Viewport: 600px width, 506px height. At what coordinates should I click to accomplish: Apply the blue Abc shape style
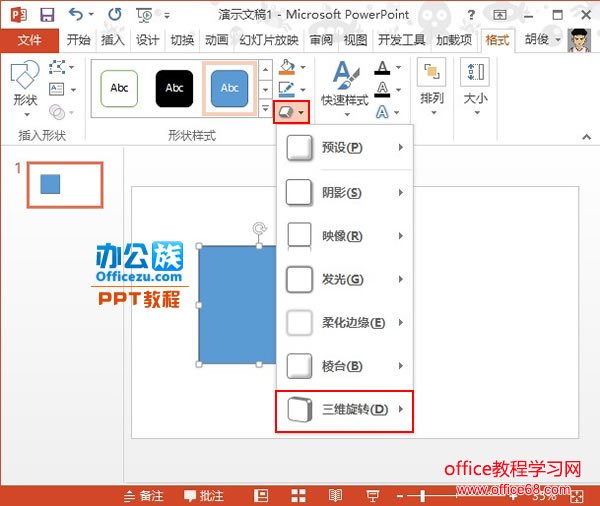click(x=230, y=88)
